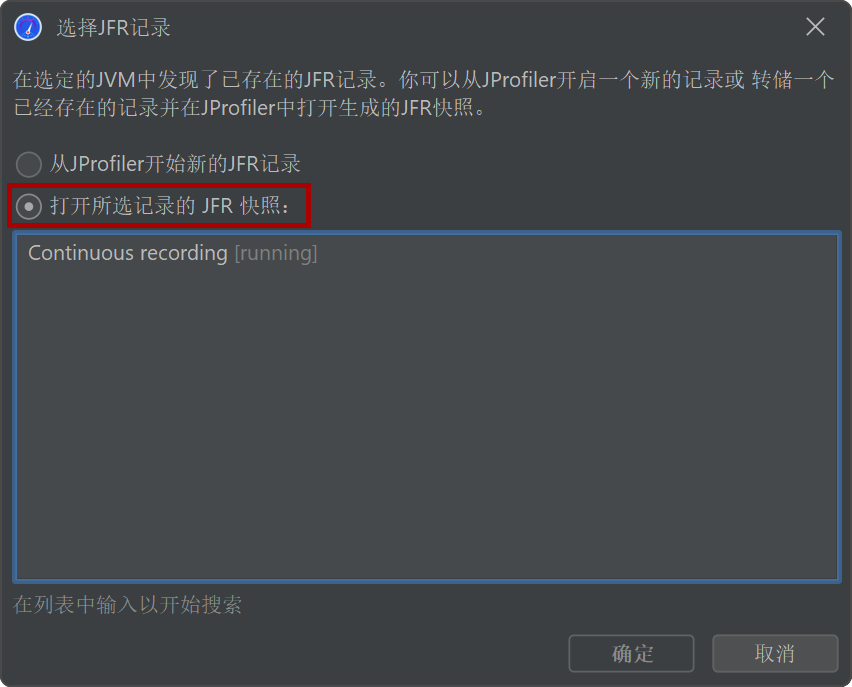The height and width of the screenshot is (687, 852).
Task: Click the first line of the description text
Action: pyautogui.click(x=423, y=80)
